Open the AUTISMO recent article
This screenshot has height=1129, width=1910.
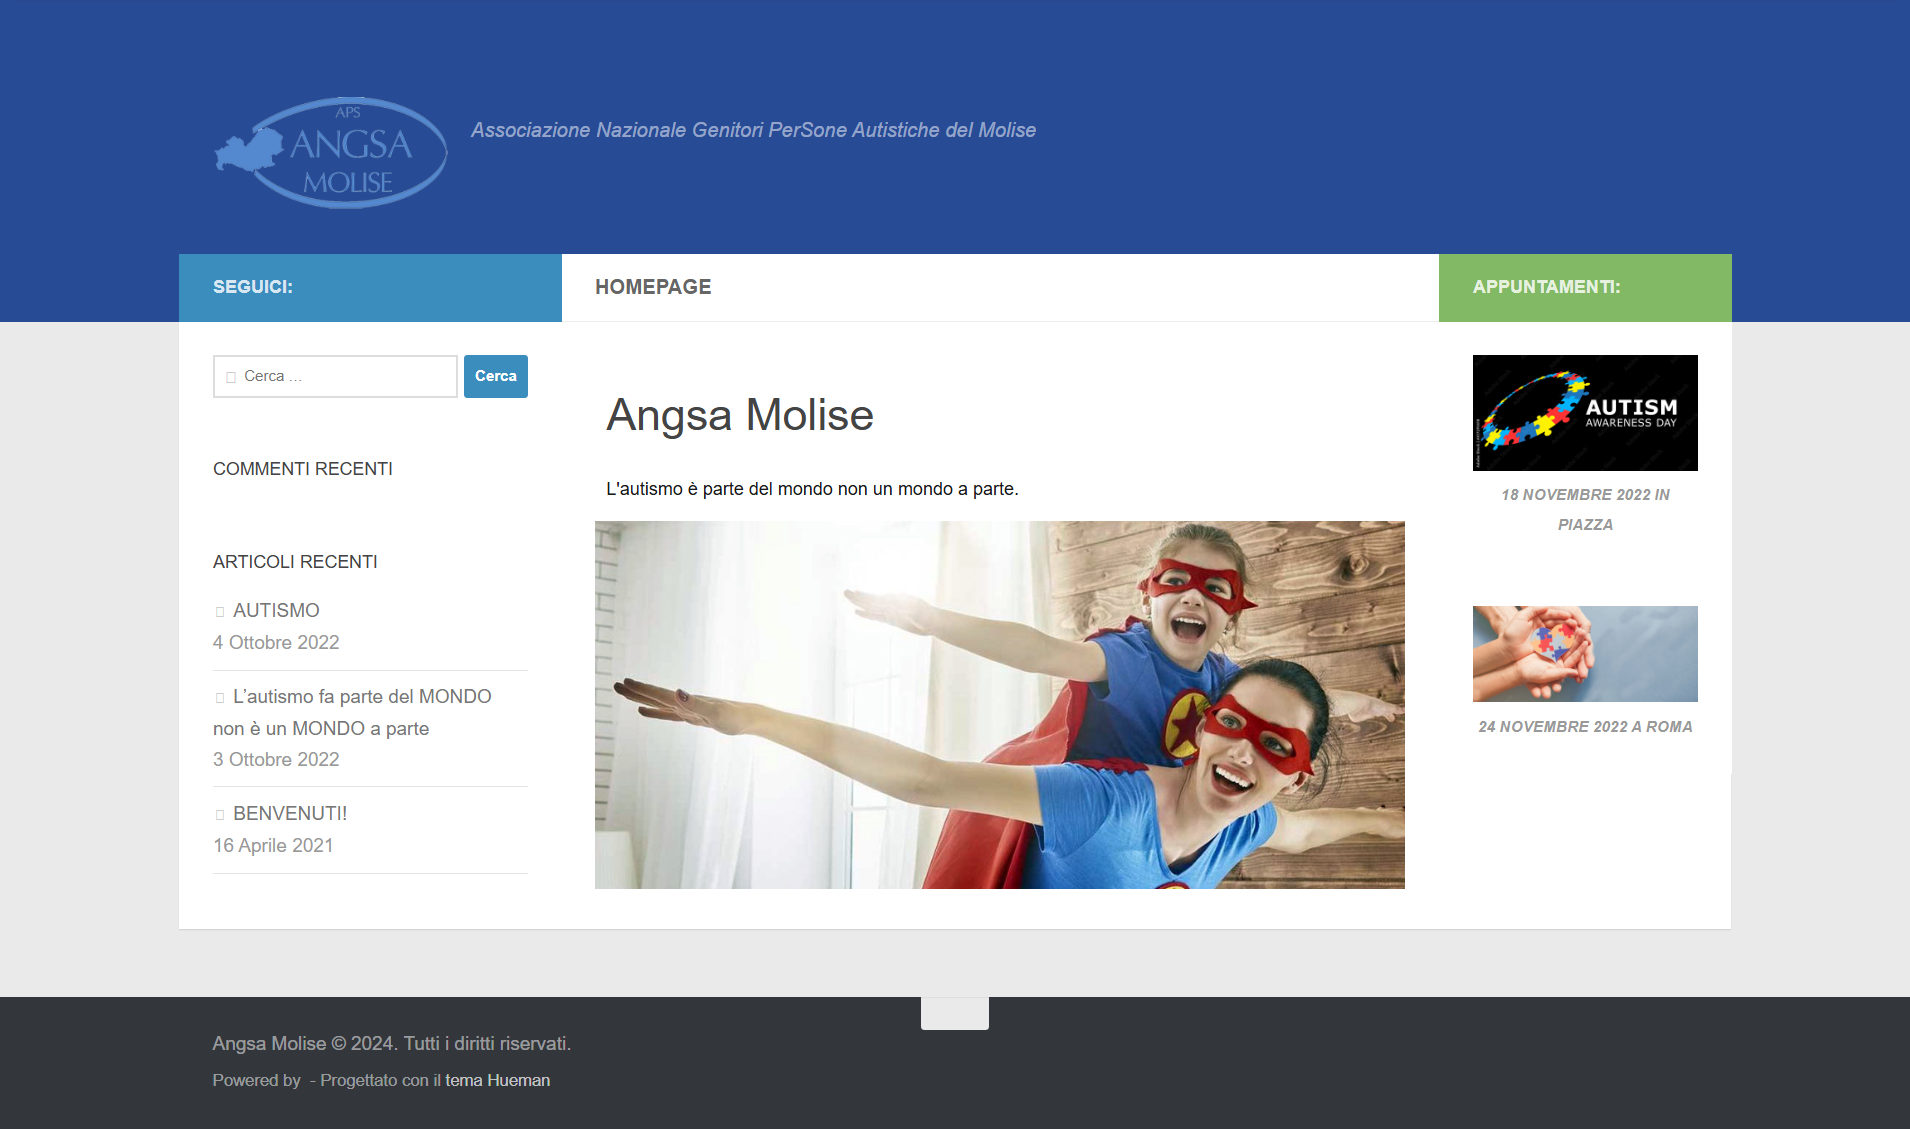(x=276, y=611)
